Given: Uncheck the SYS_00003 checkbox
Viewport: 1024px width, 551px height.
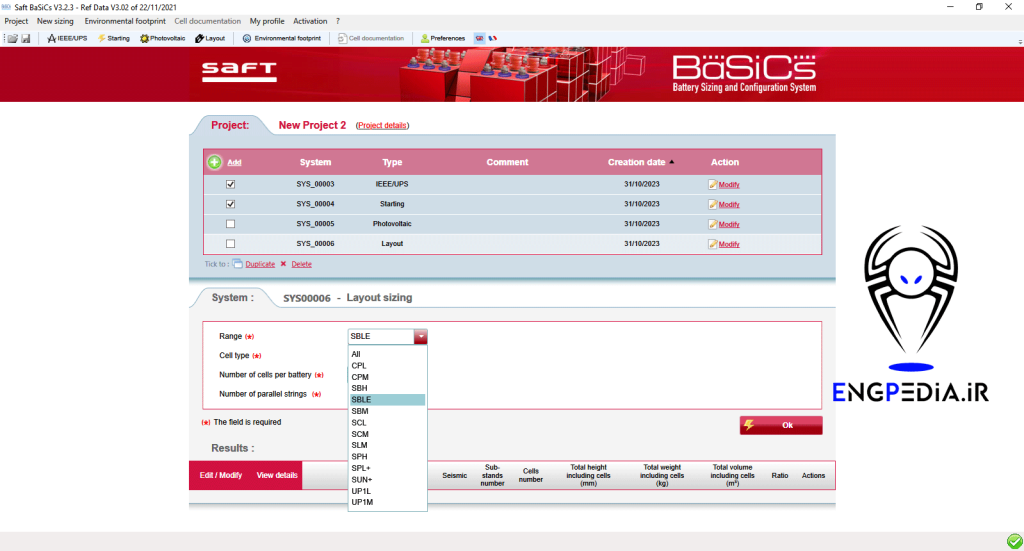Looking at the screenshot, I should (x=231, y=184).
